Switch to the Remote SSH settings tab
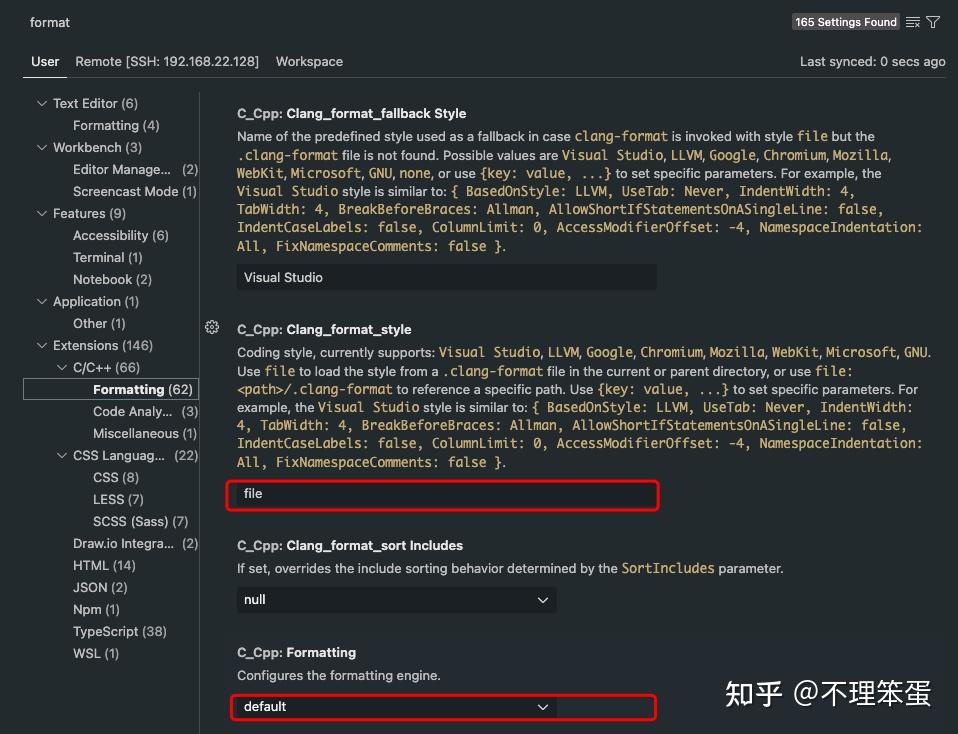The image size is (958, 734). 167,62
